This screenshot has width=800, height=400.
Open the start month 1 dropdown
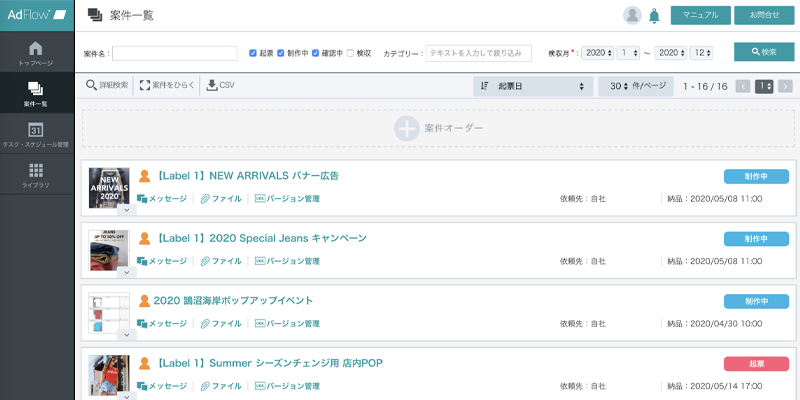(628, 53)
